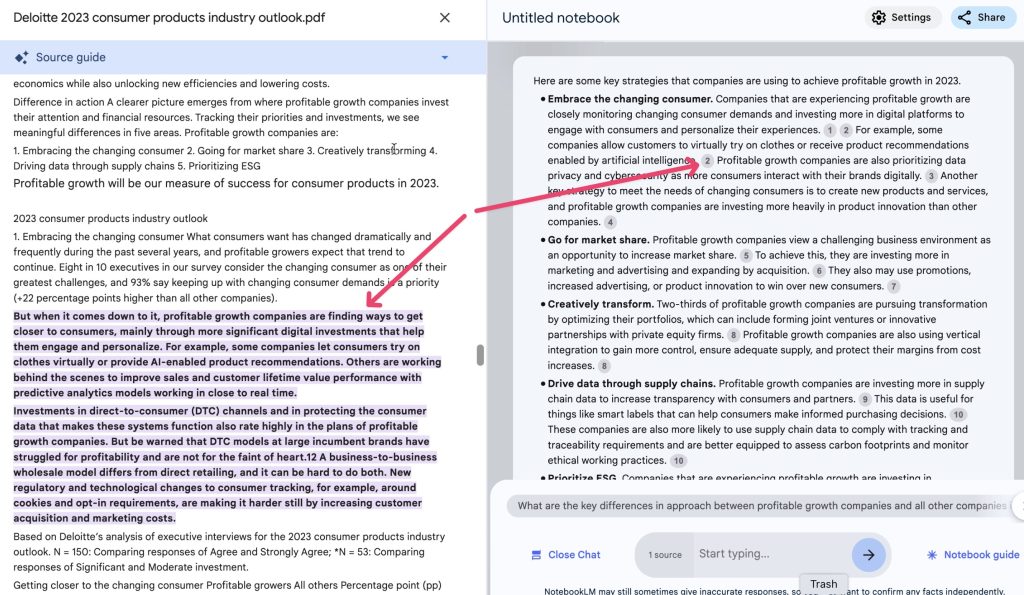Open citation 9 after 'consumers and partners'
Viewport: 1024px width, 595px height.
[866, 399]
